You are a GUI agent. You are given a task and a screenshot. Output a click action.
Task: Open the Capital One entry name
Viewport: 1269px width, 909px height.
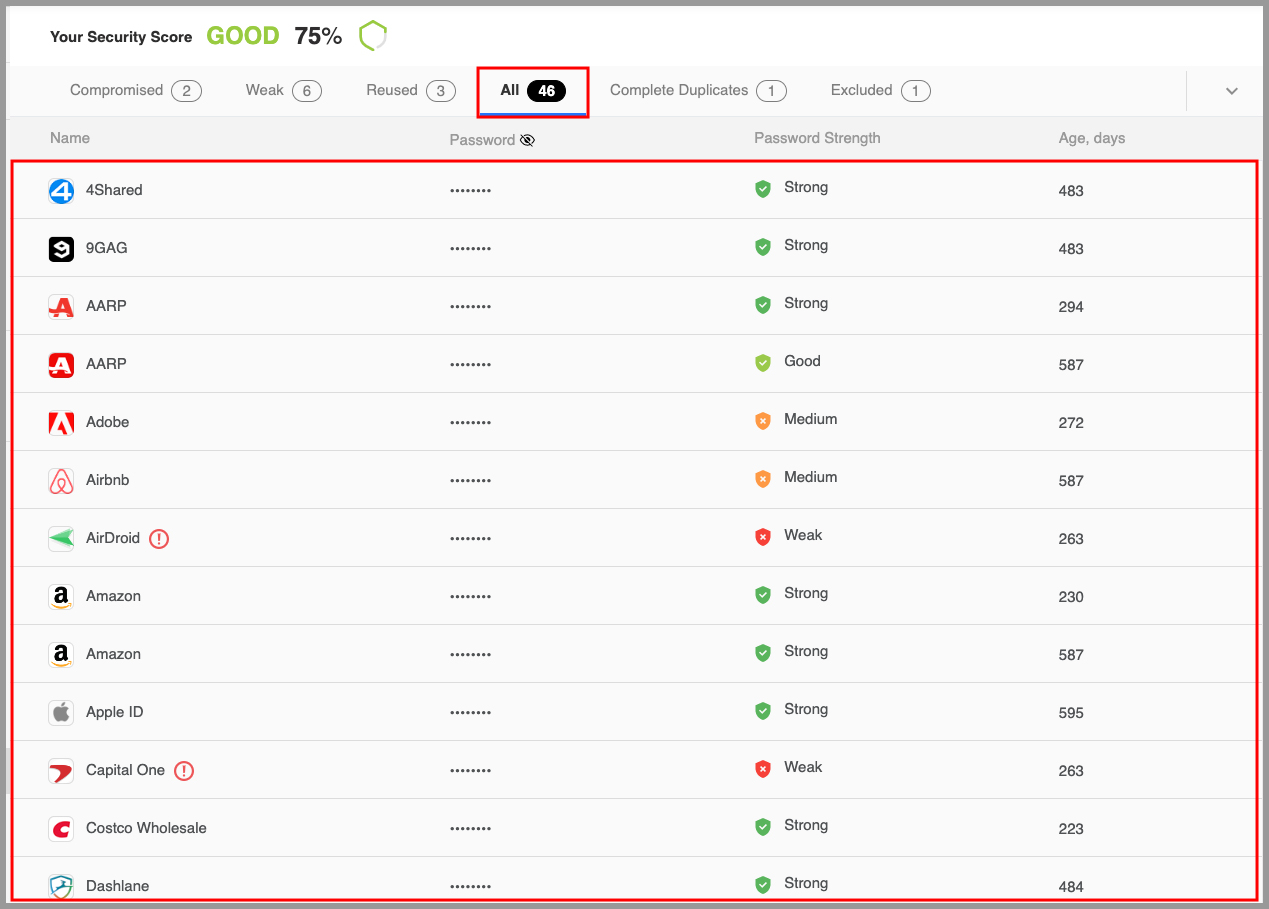126,770
